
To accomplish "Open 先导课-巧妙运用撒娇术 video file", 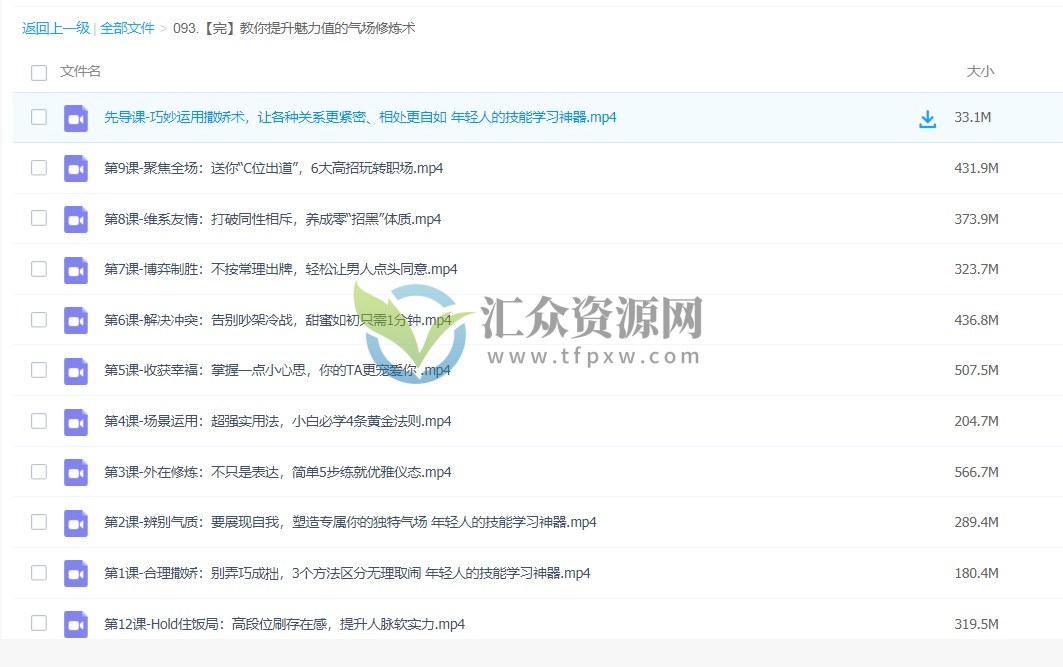I will coord(360,117).
